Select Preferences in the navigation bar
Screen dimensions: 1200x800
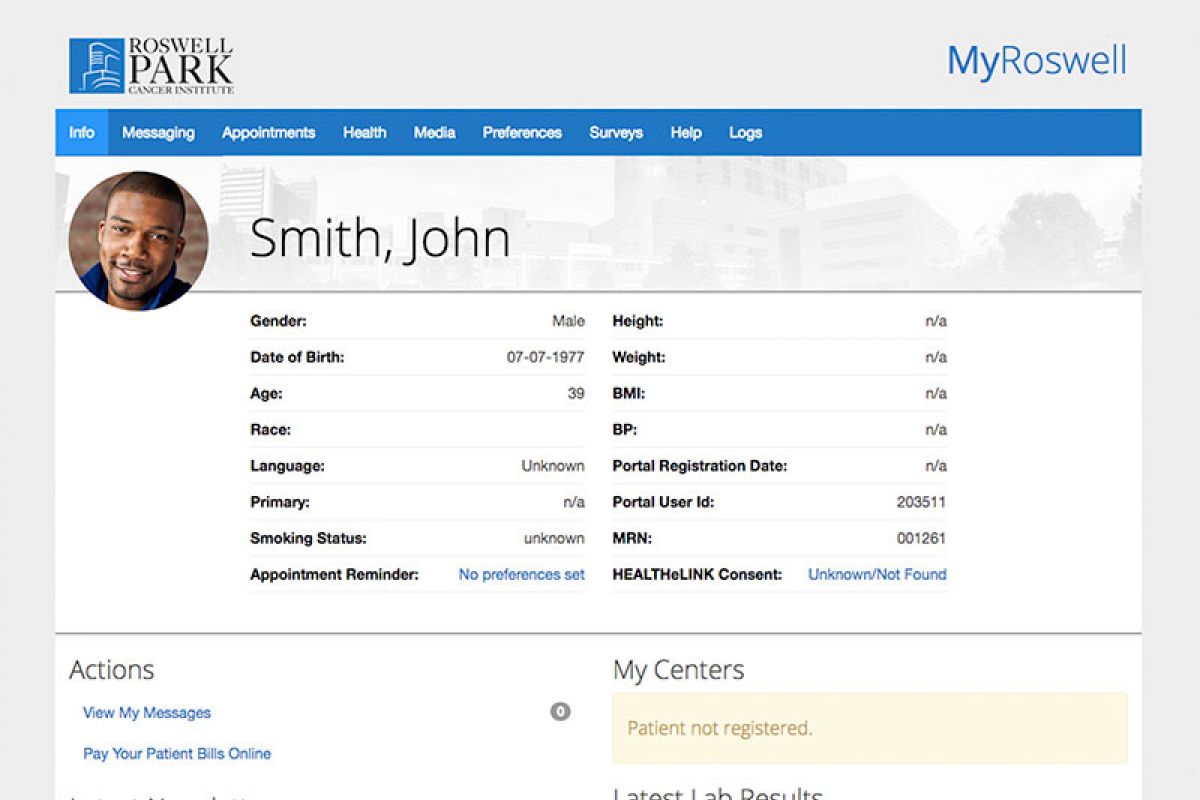[x=522, y=132]
